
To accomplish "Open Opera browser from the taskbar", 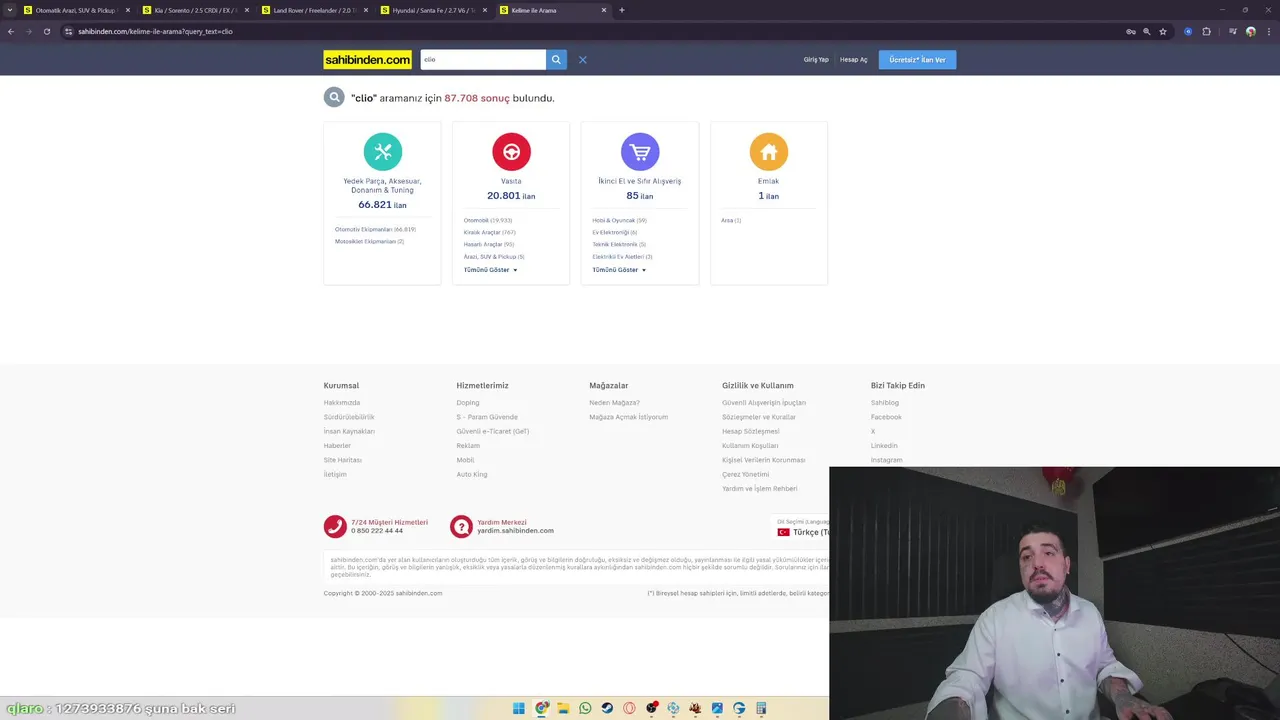I will (x=629, y=708).
